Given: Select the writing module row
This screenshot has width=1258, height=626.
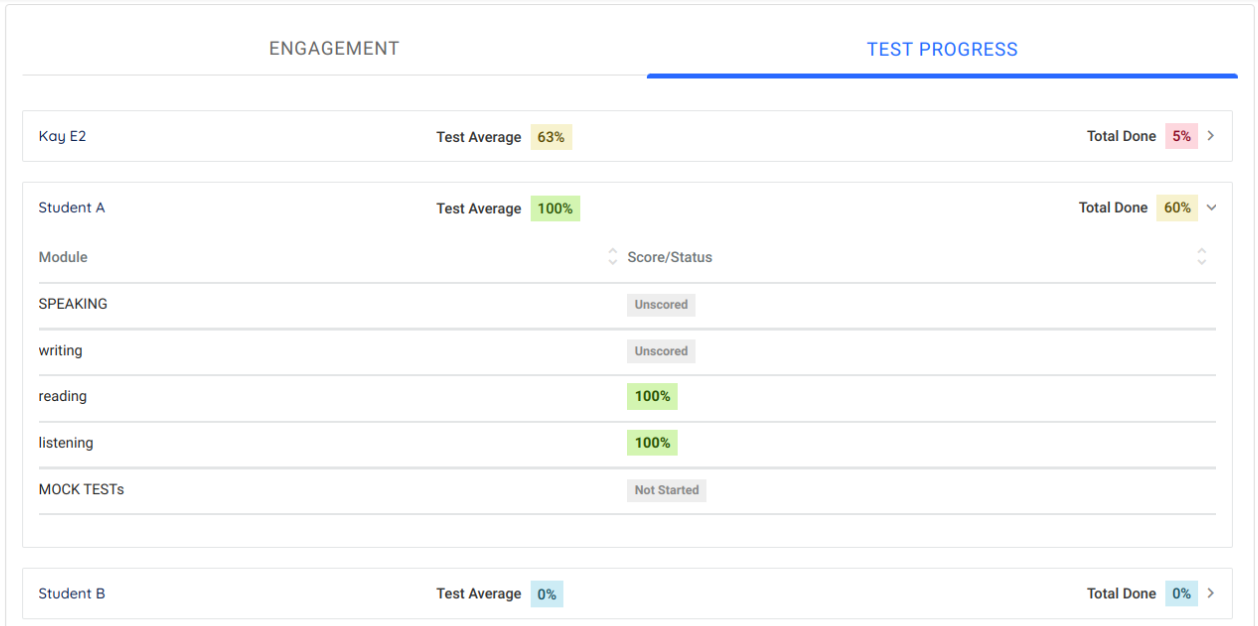Looking at the screenshot, I should (60, 351).
